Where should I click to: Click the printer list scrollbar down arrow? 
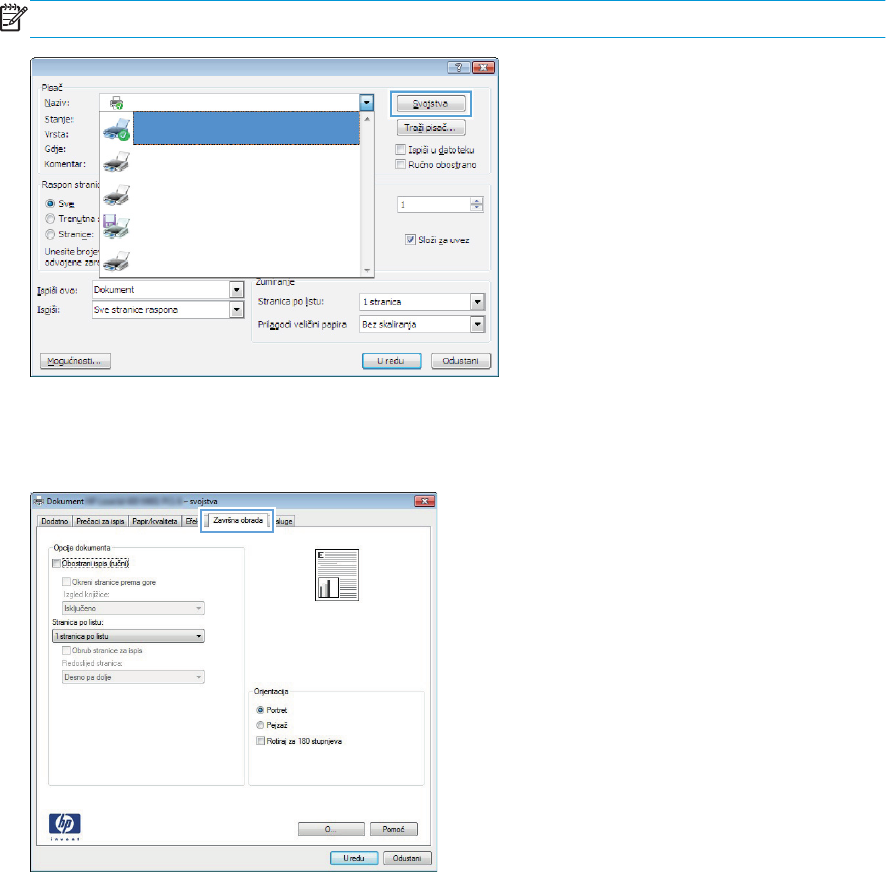point(367,271)
